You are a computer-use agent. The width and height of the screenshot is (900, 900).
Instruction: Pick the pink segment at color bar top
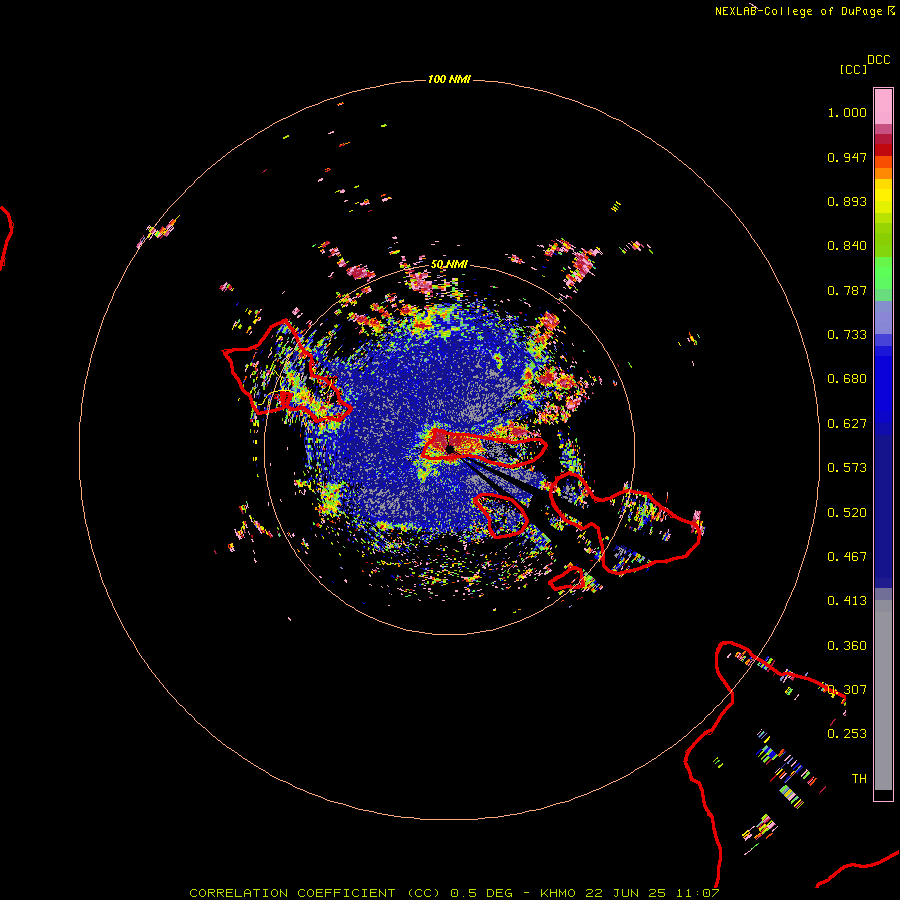pyautogui.click(x=883, y=106)
